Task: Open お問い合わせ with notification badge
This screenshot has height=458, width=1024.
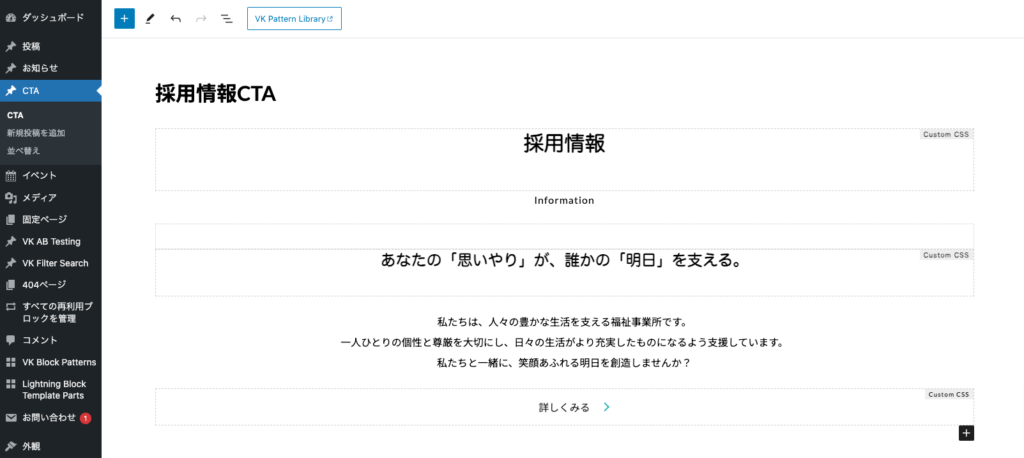Action: click(x=49, y=417)
